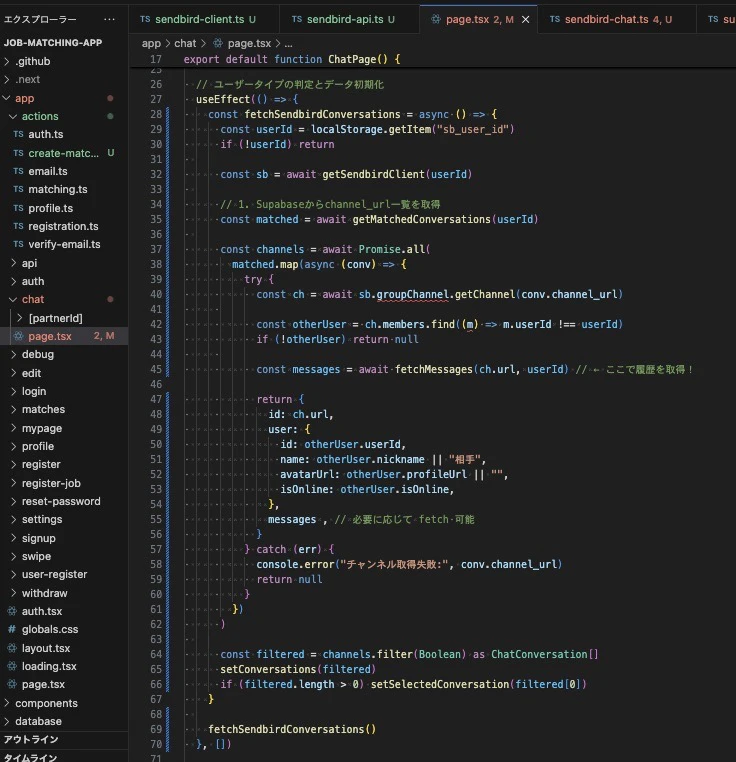736x762 pixels.
Task: Switch to sendbird-client.ts tab
Action: 203,19
